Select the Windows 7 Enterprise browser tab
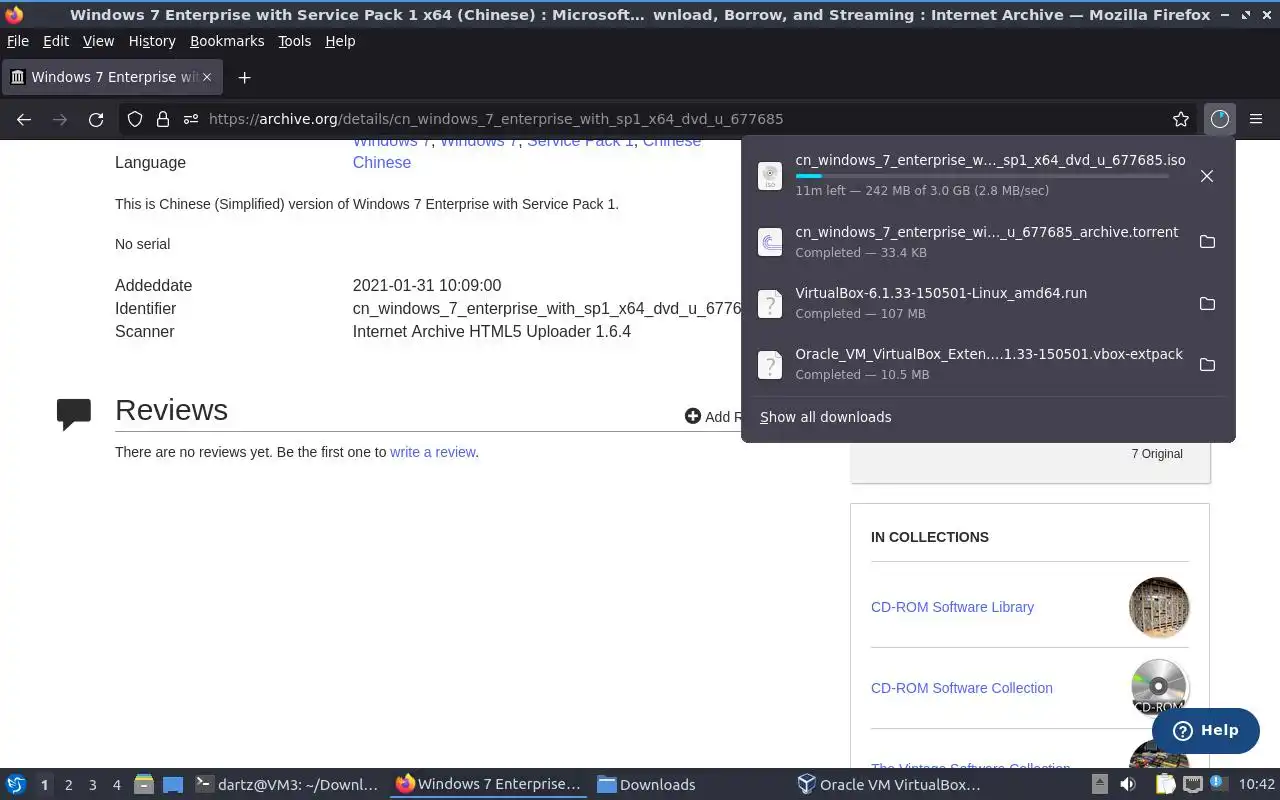This screenshot has height=800, width=1280. (110, 77)
